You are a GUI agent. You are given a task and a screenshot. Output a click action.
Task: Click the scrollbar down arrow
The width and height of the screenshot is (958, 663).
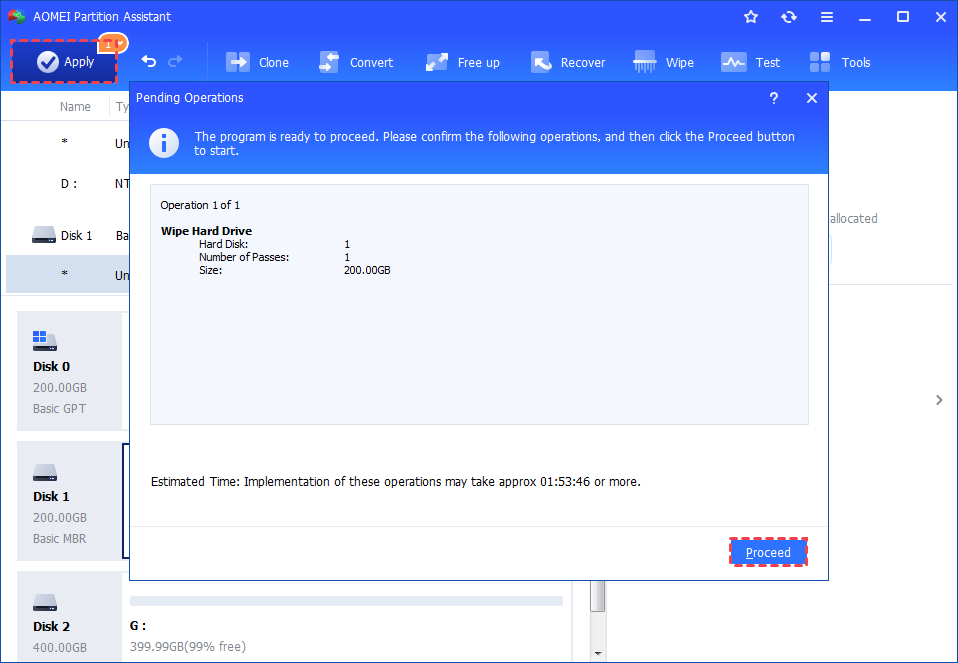click(x=598, y=654)
